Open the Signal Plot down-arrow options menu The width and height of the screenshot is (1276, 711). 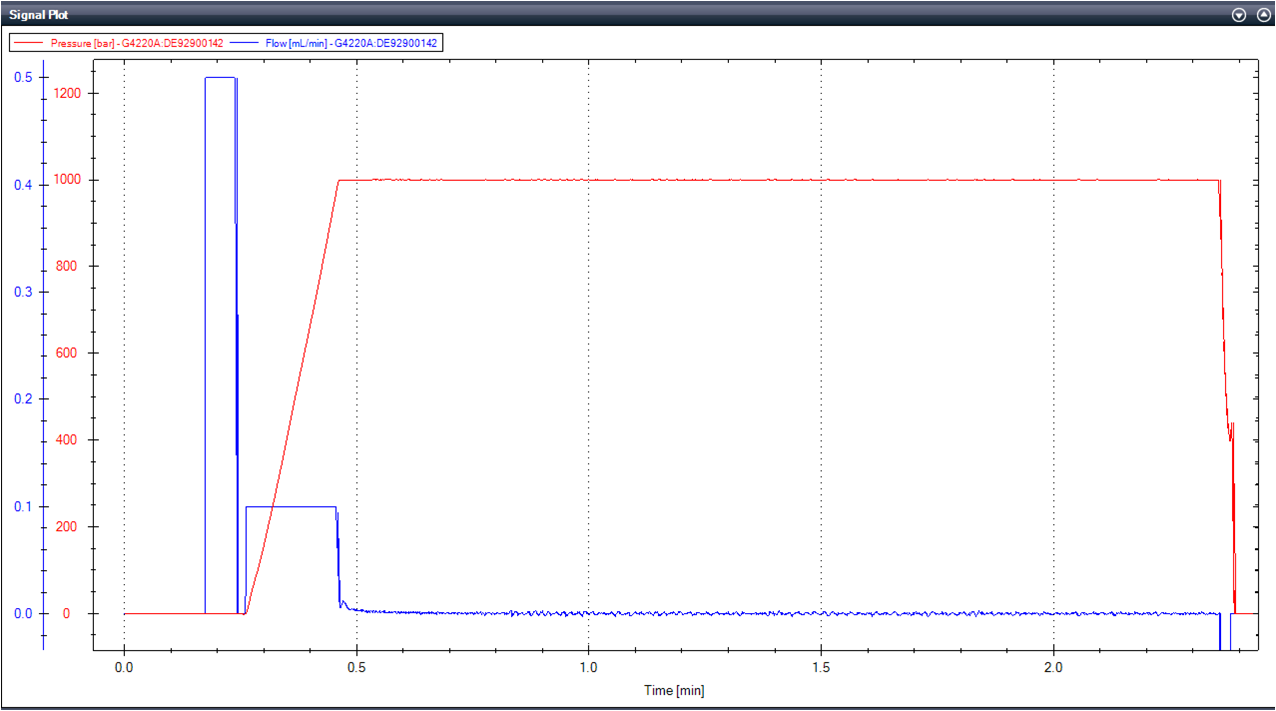click(x=1239, y=15)
